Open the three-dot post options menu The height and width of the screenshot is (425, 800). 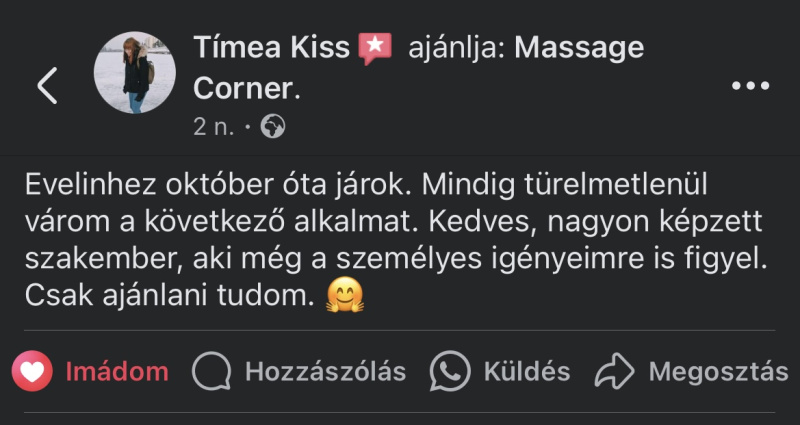coord(750,87)
